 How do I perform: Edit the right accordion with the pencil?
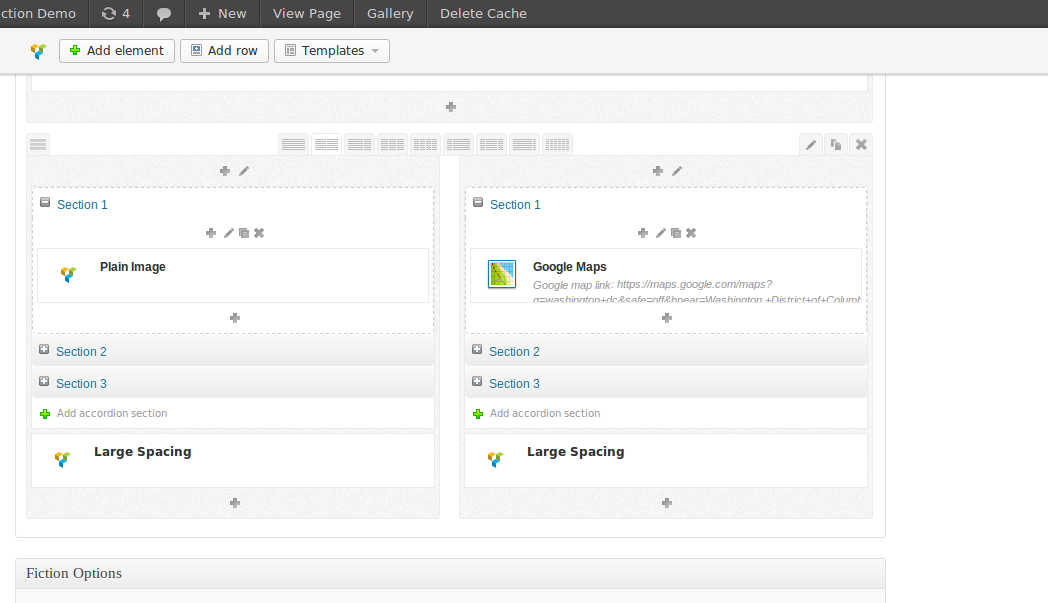tap(660, 233)
